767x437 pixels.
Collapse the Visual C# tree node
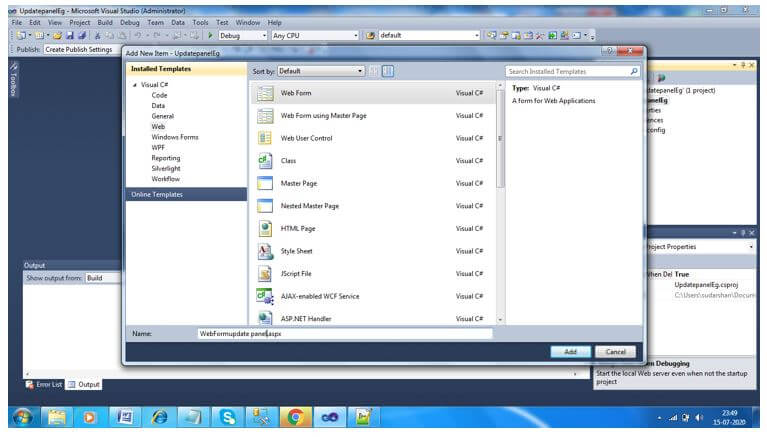(x=135, y=85)
